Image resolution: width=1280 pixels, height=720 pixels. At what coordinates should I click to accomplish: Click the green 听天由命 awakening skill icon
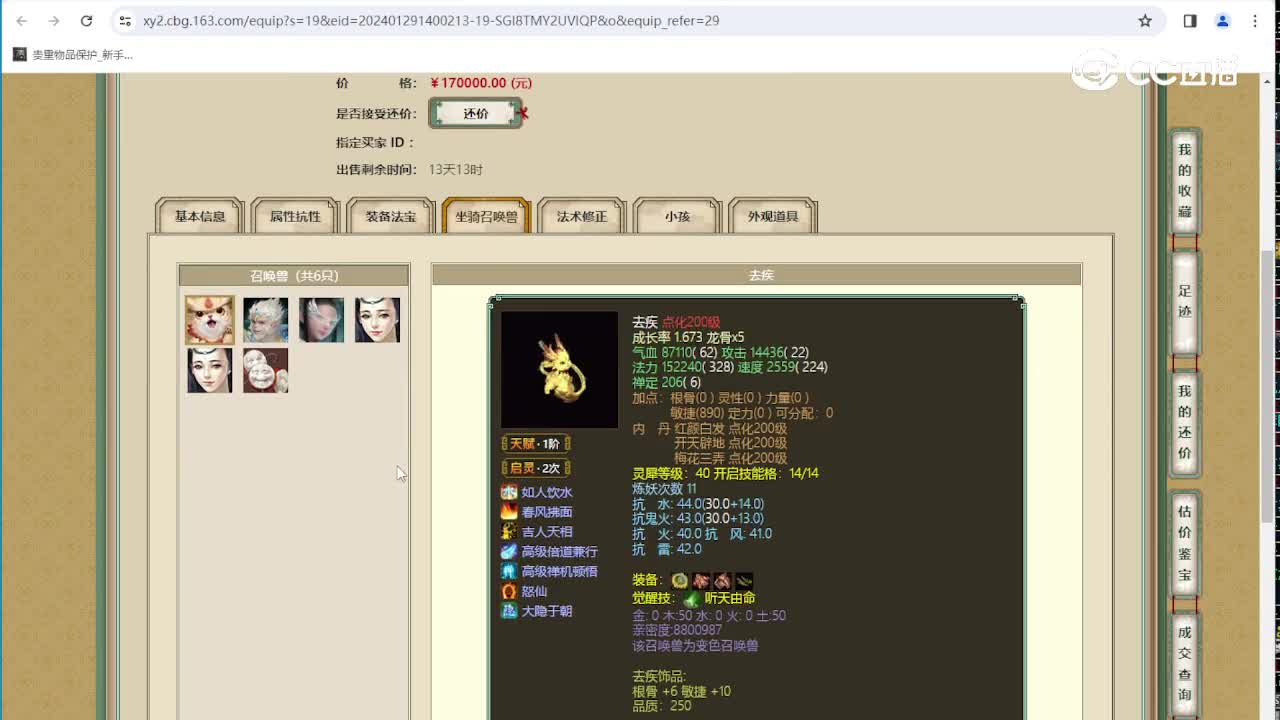tap(691, 599)
